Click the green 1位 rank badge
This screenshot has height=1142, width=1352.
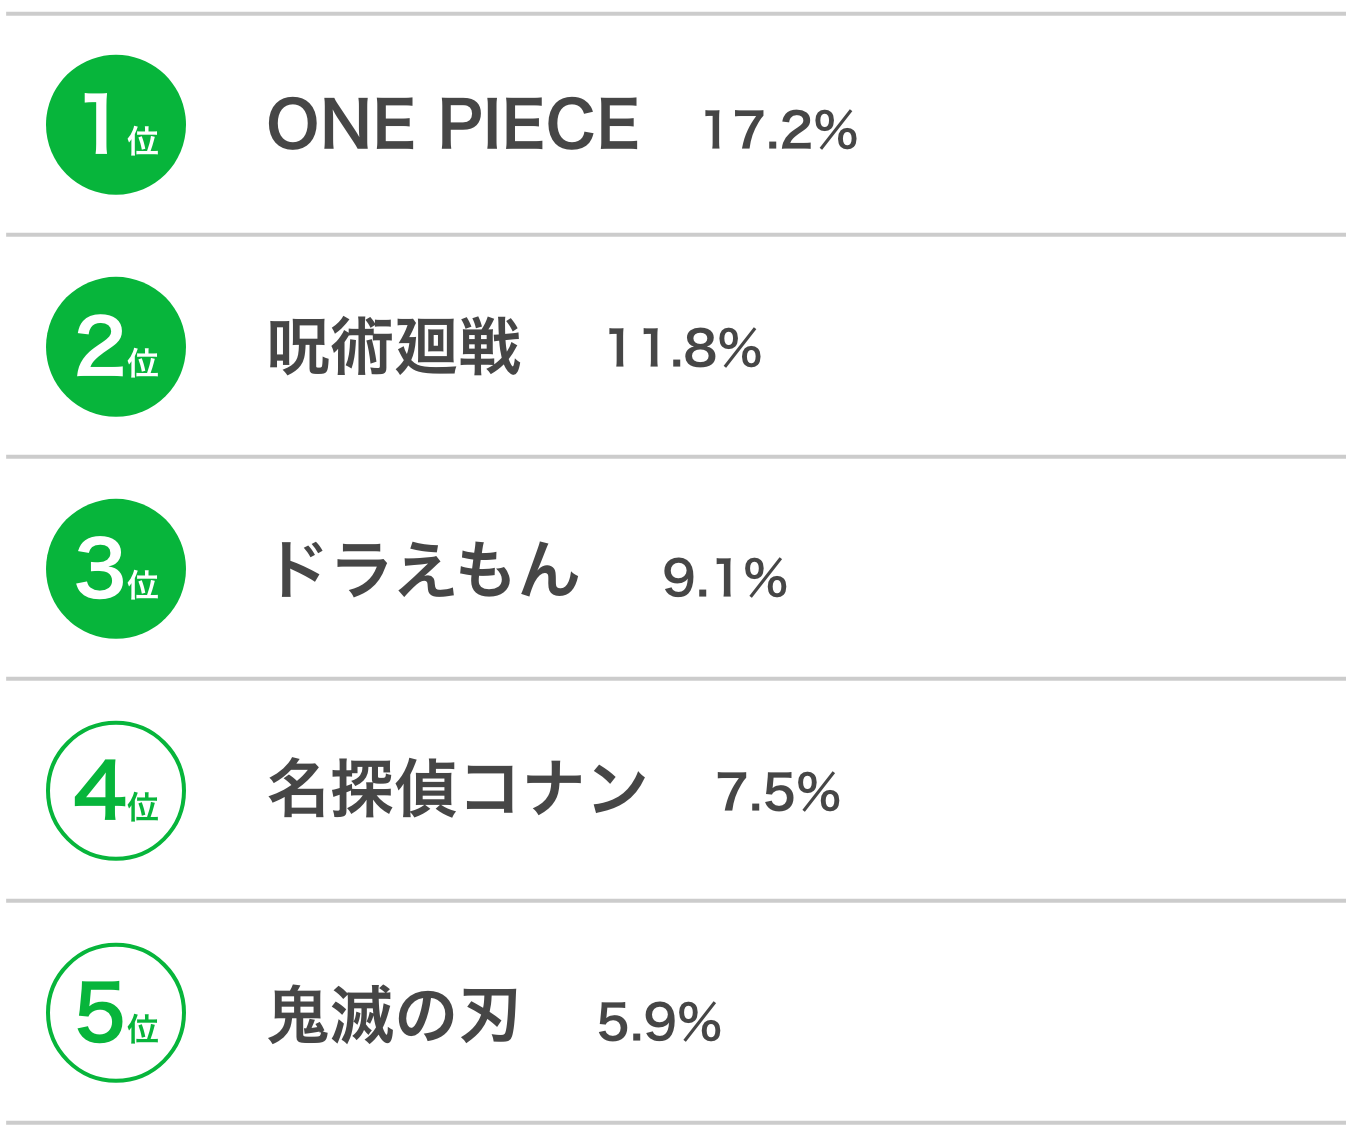(116, 125)
